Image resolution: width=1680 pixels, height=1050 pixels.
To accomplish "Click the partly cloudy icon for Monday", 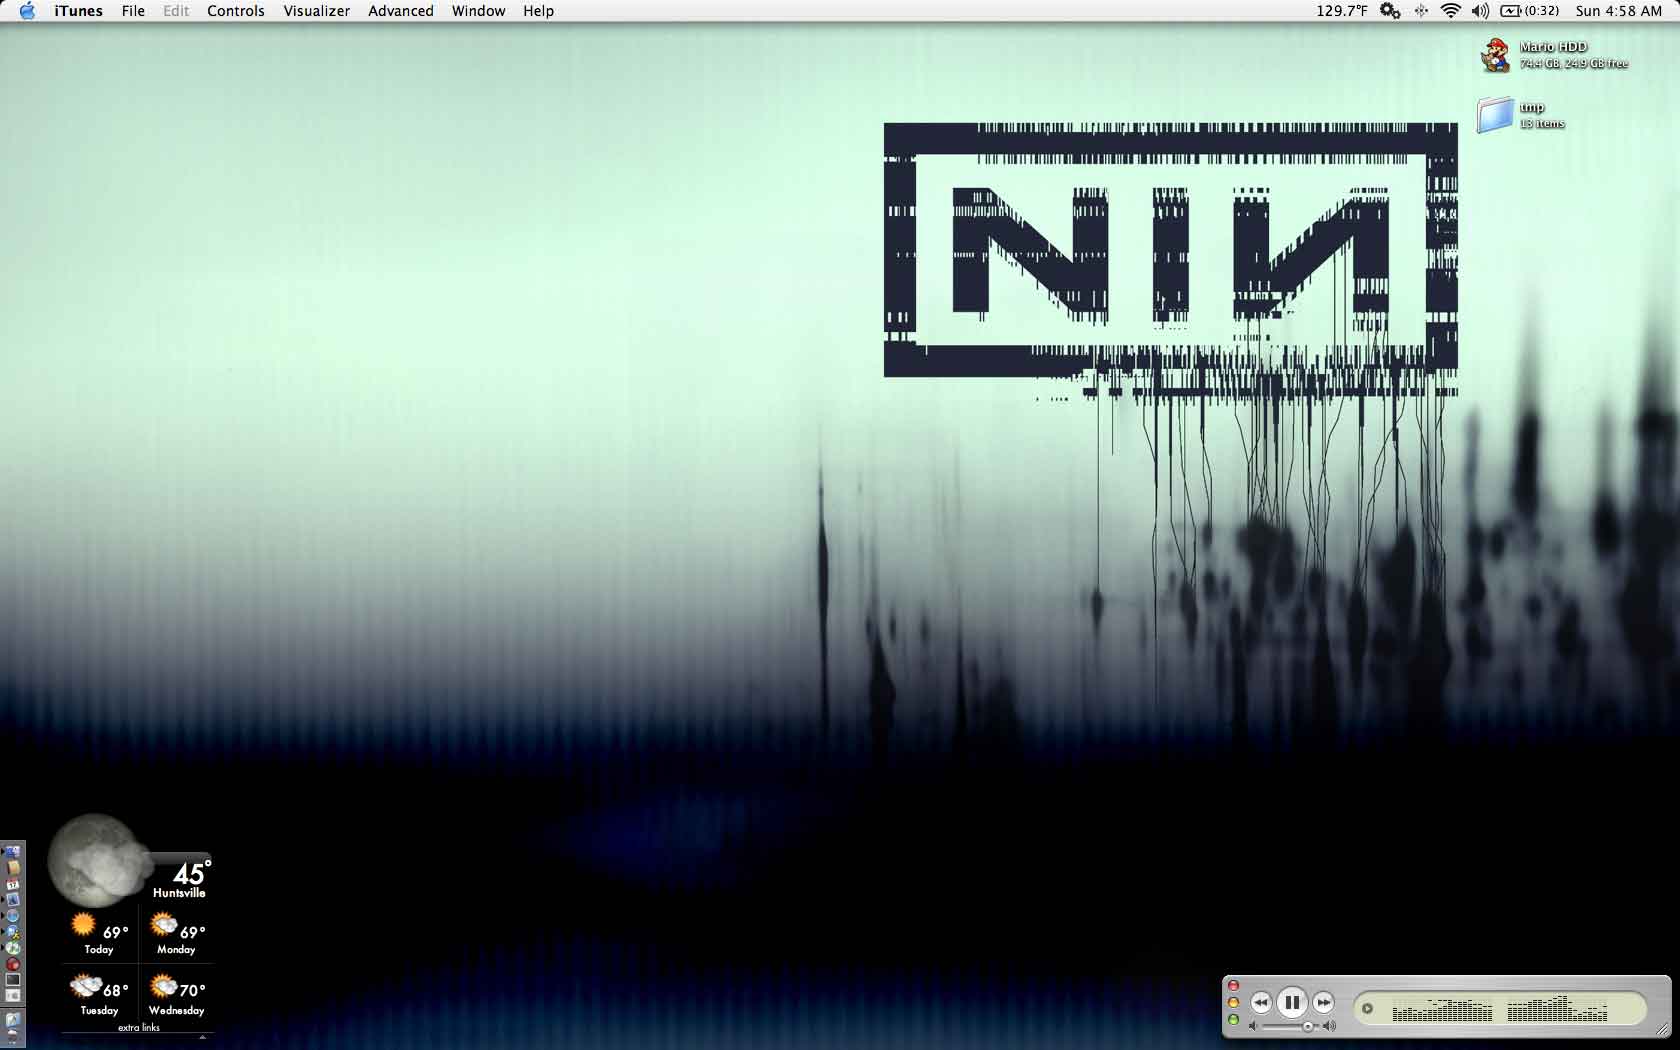I will point(163,924).
